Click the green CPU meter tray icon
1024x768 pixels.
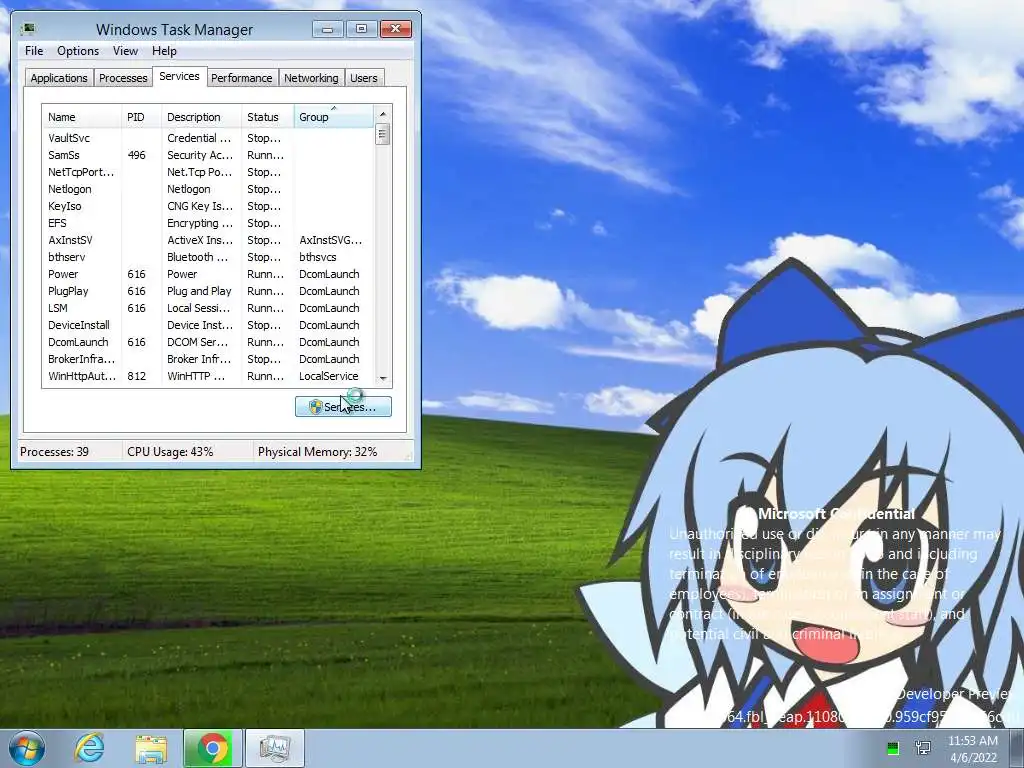click(x=893, y=748)
